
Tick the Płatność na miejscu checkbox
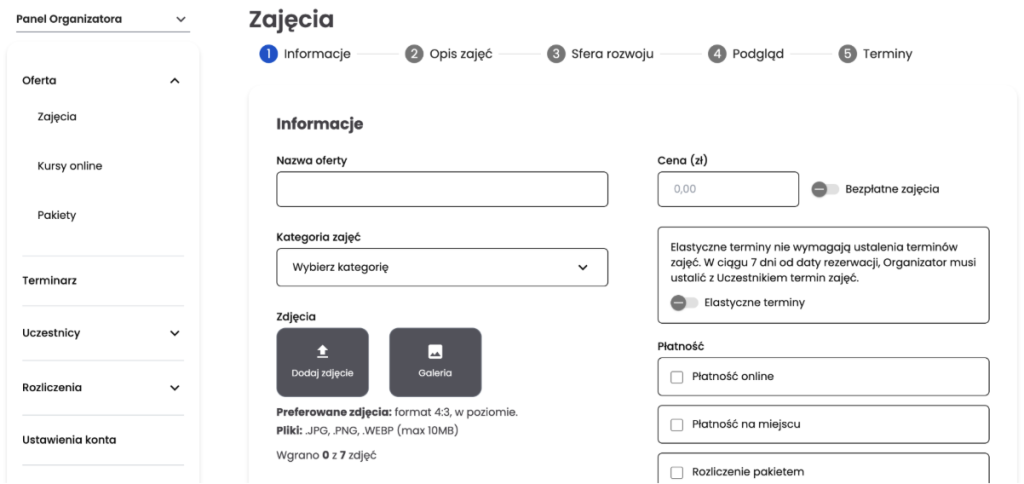coord(677,424)
